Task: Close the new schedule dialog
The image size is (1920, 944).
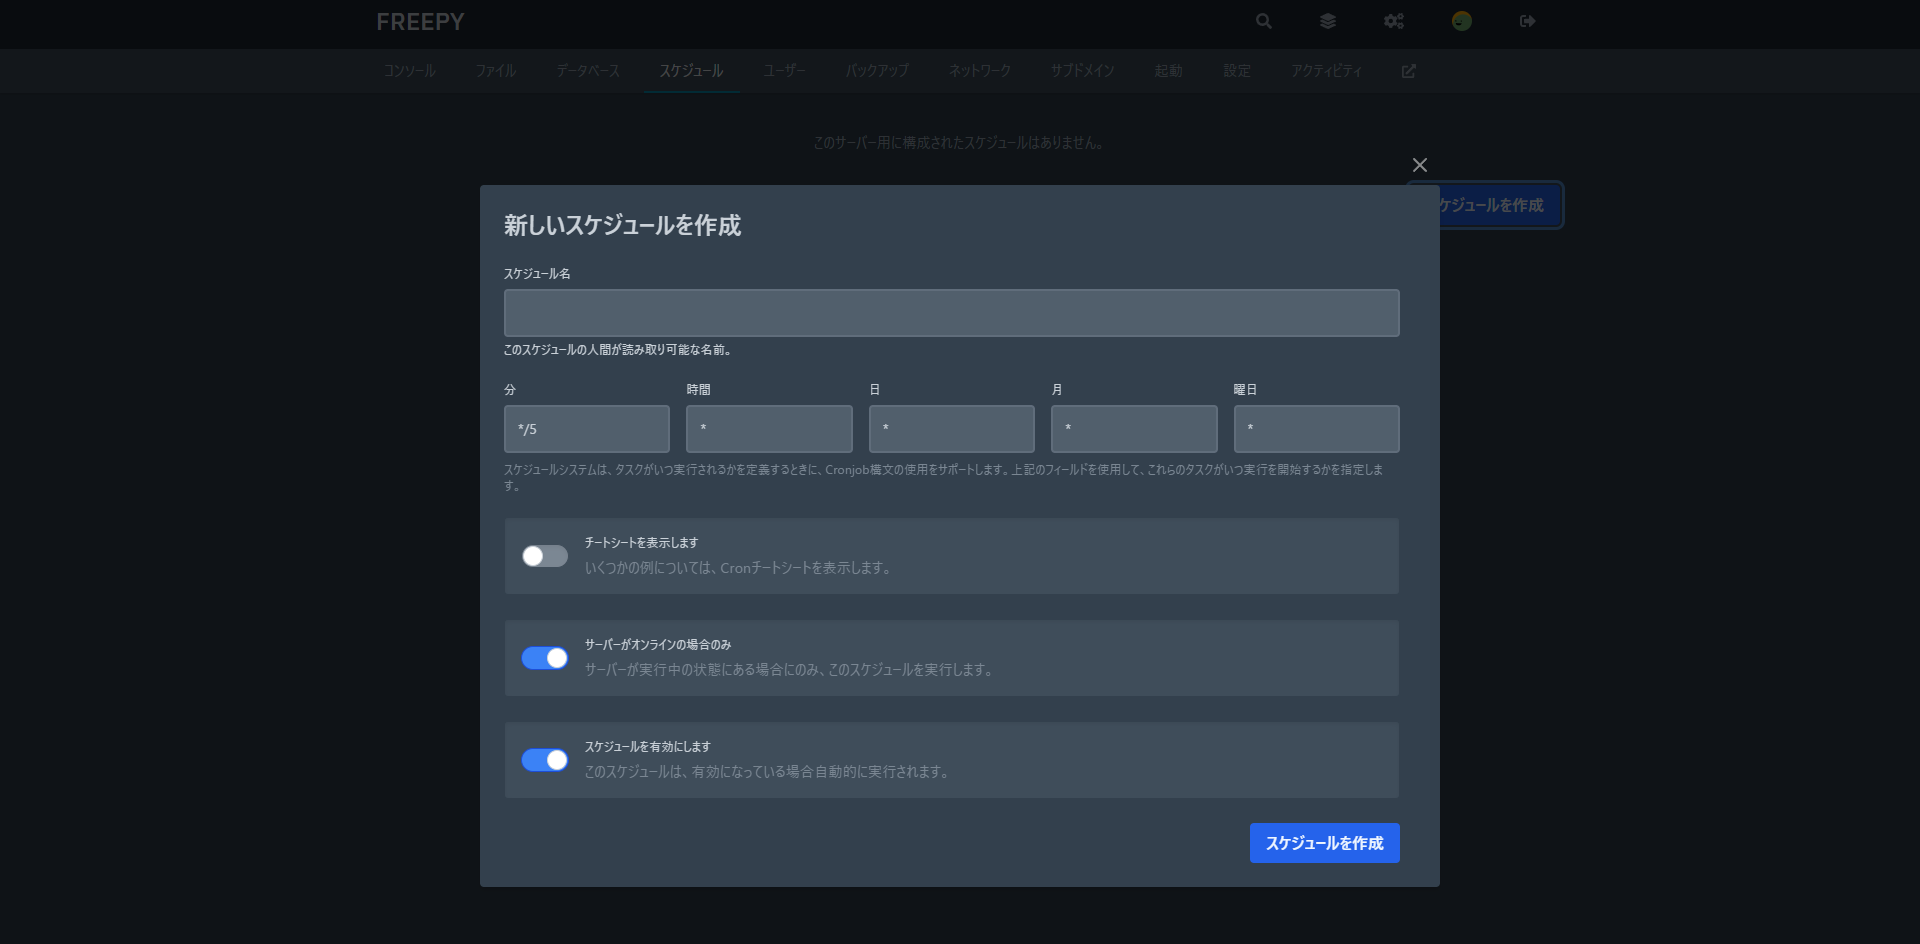Action: tap(1419, 165)
